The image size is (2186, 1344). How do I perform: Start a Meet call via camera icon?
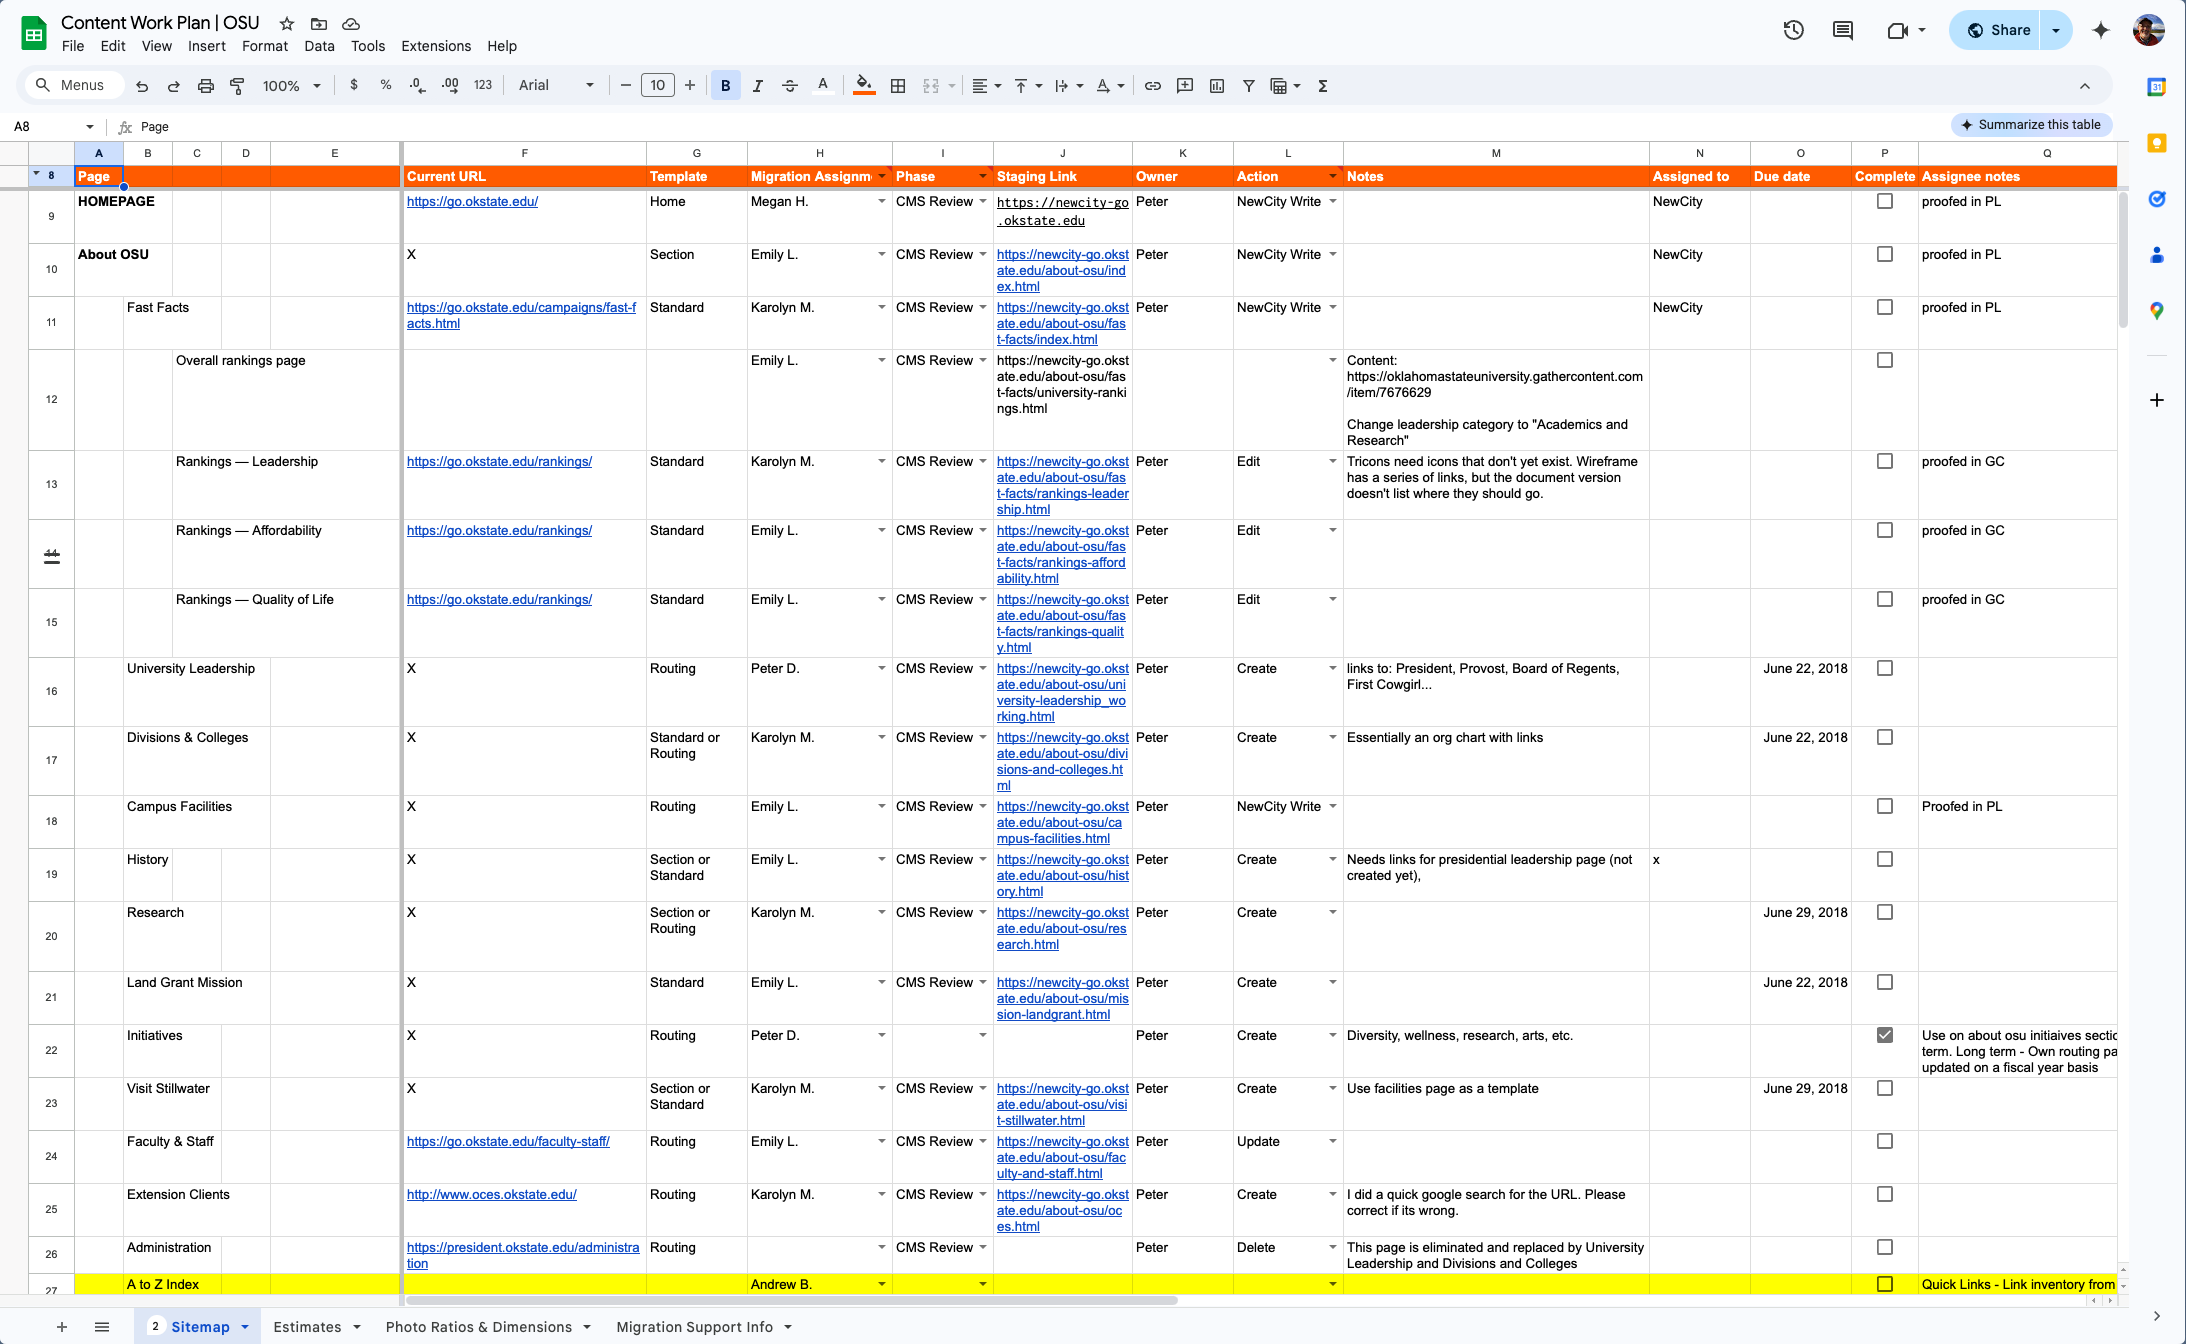click(1898, 30)
